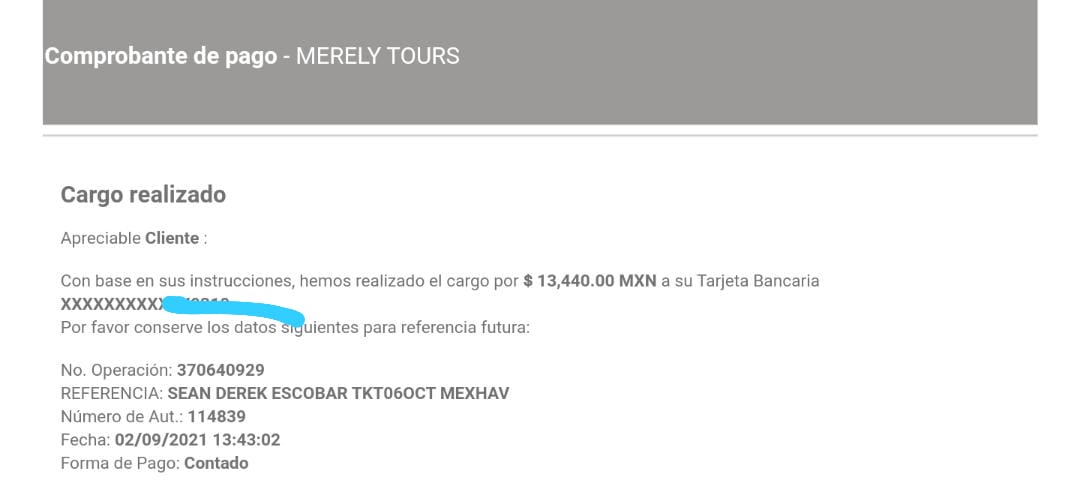
Task: Select the date 02/09/2021 13:43:02
Action: (198, 440)
